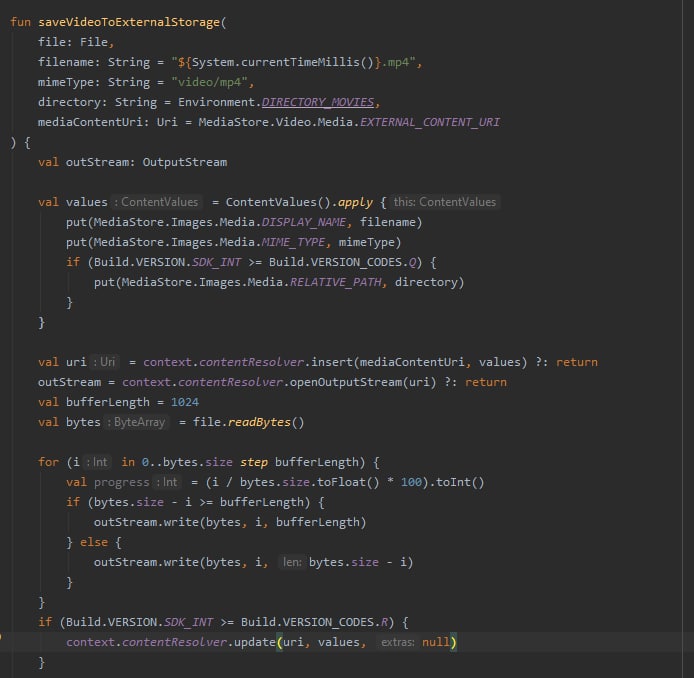Click the 'return' on the uri line

pos(577,362)
